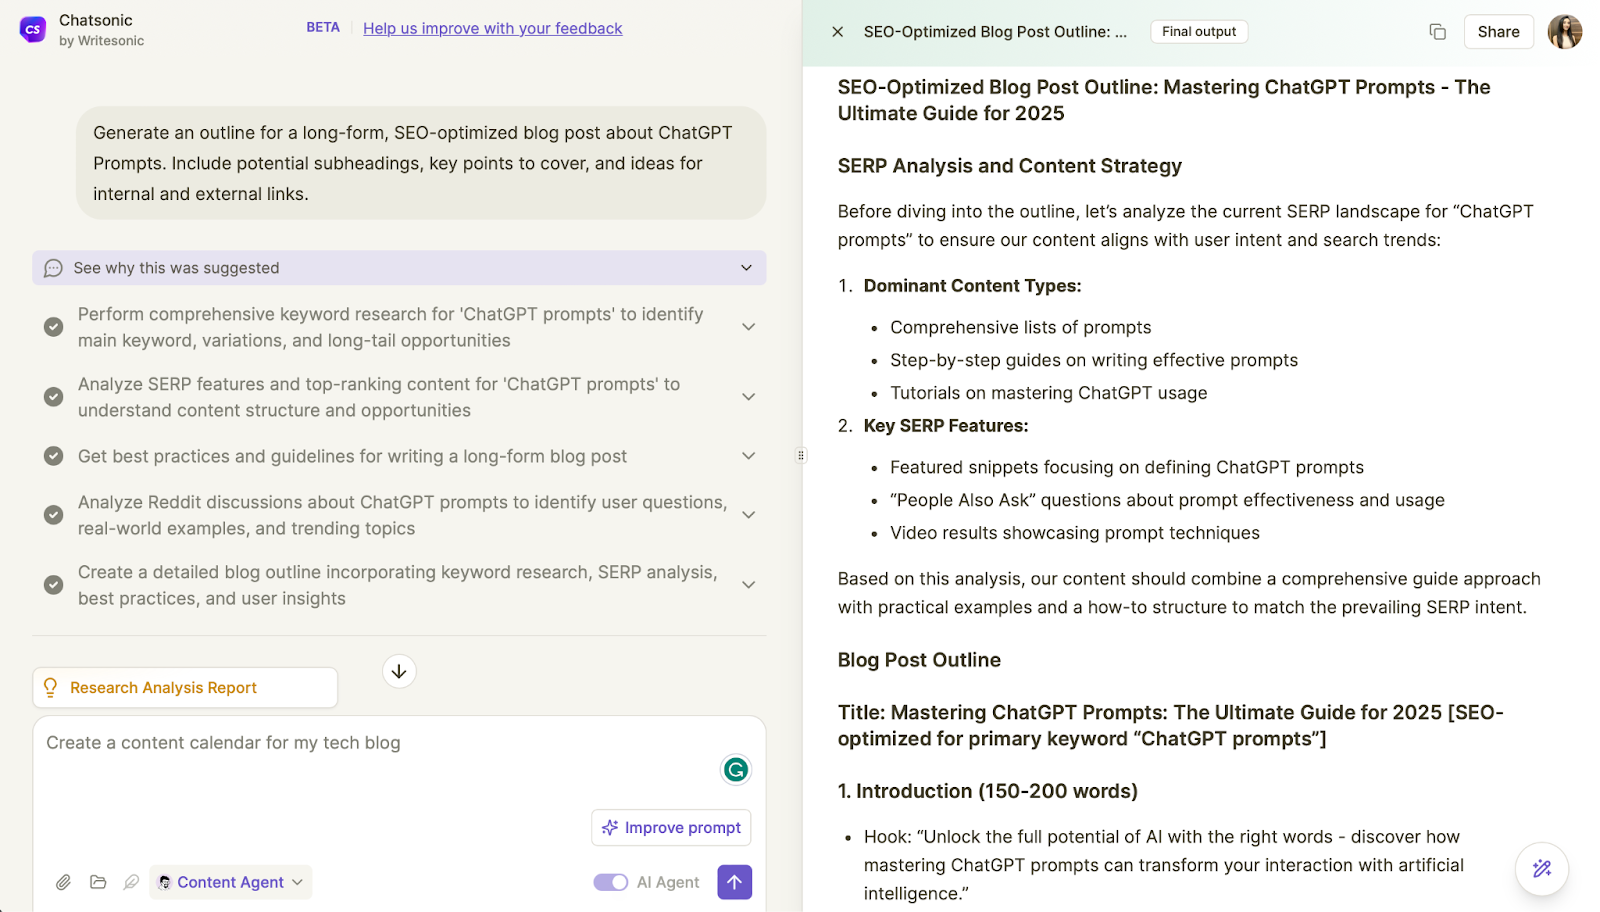This screenshot has width=1600, height=912.
Task: Click the Chatsonic logo icon
Action: [33, 30]
